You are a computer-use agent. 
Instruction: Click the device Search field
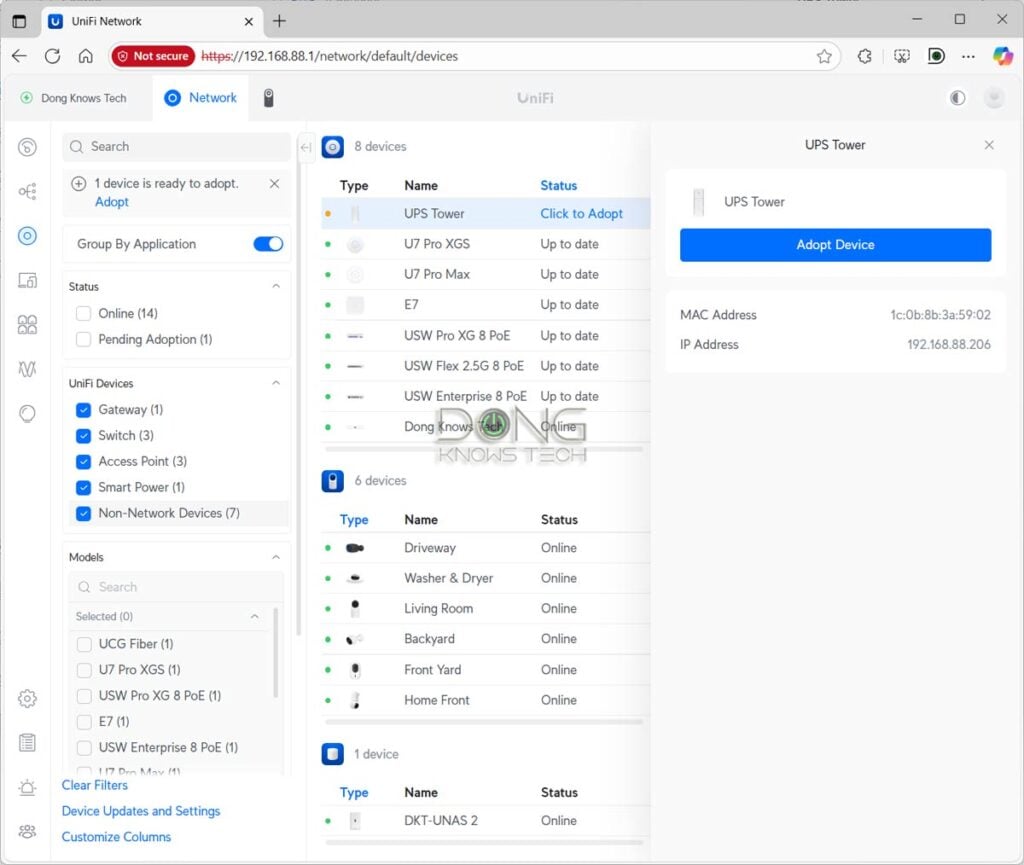(176, 146)
